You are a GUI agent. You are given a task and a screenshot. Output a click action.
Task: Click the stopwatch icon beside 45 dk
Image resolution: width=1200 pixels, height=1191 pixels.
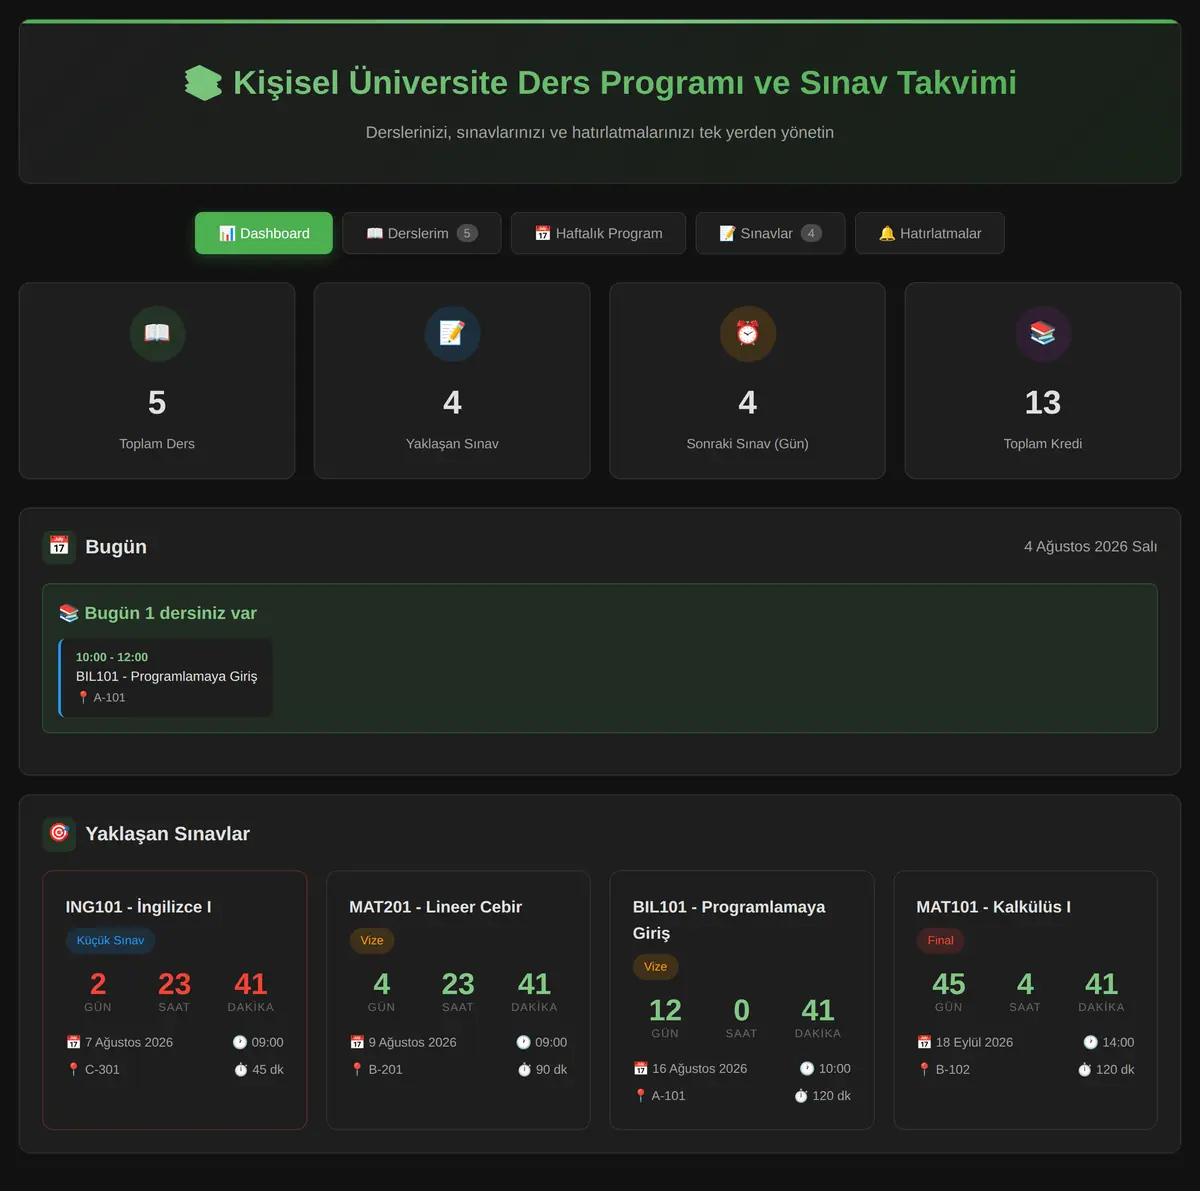241,1069
